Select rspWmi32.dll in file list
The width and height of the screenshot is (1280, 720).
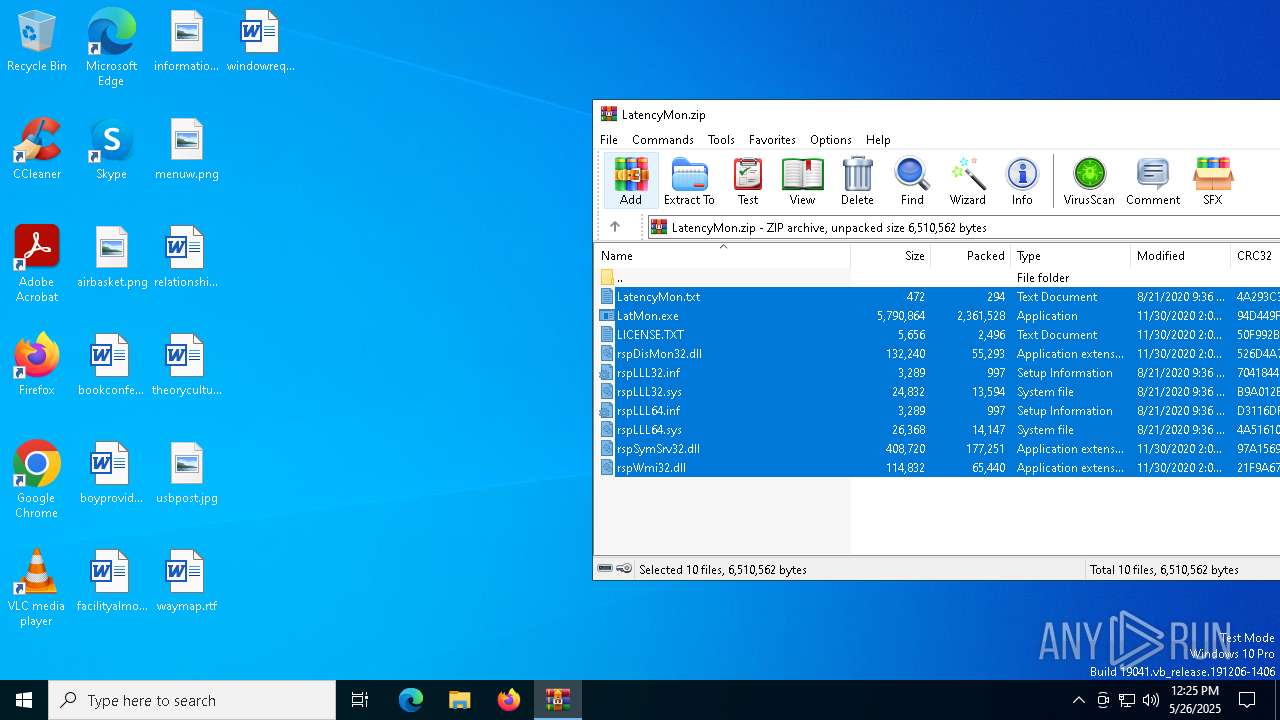[x=937, y=468]
